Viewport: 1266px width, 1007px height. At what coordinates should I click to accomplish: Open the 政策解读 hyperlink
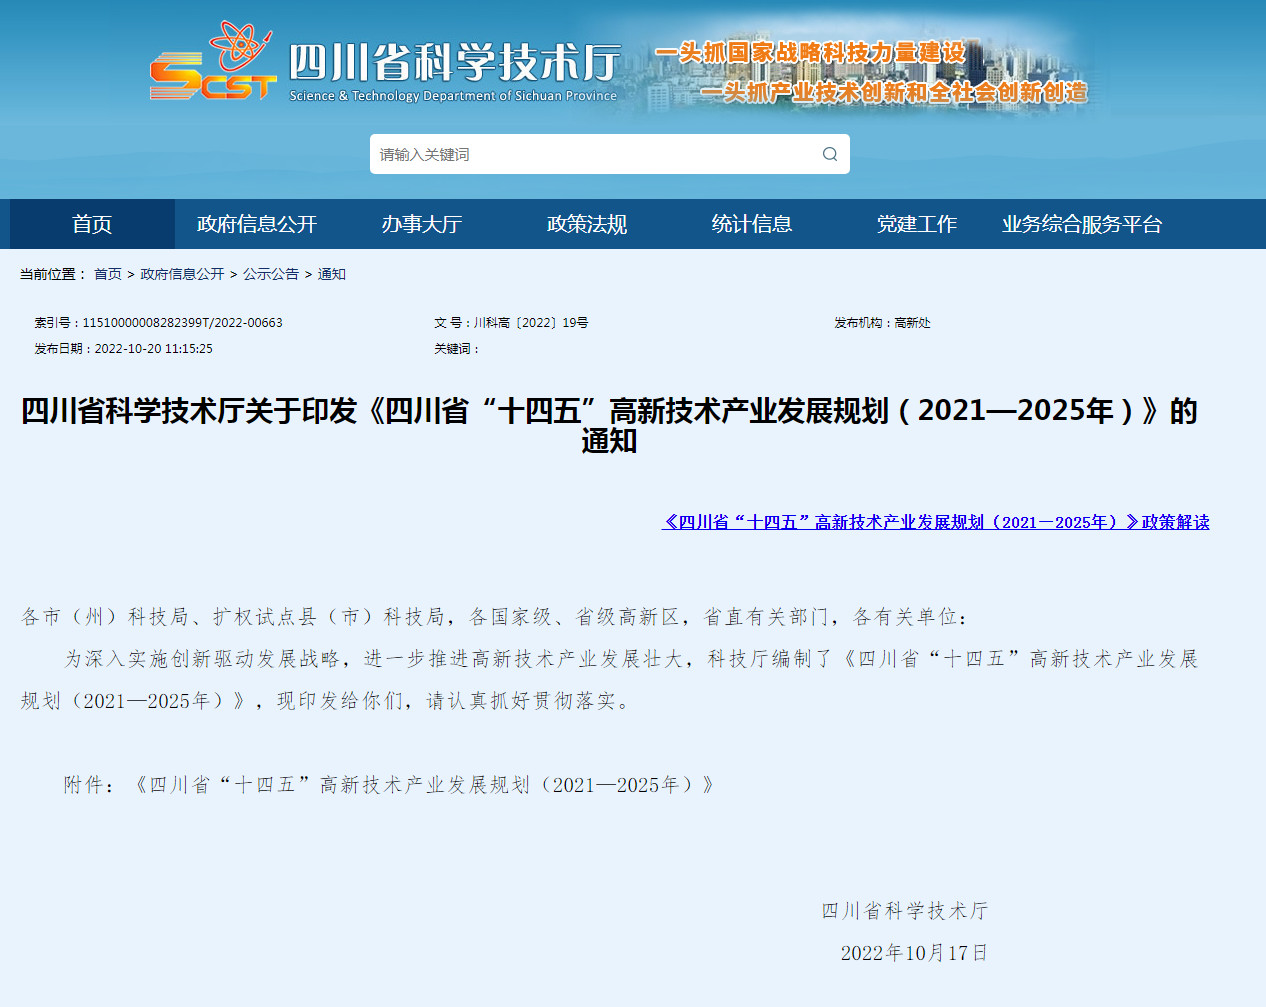click(935, 522)
